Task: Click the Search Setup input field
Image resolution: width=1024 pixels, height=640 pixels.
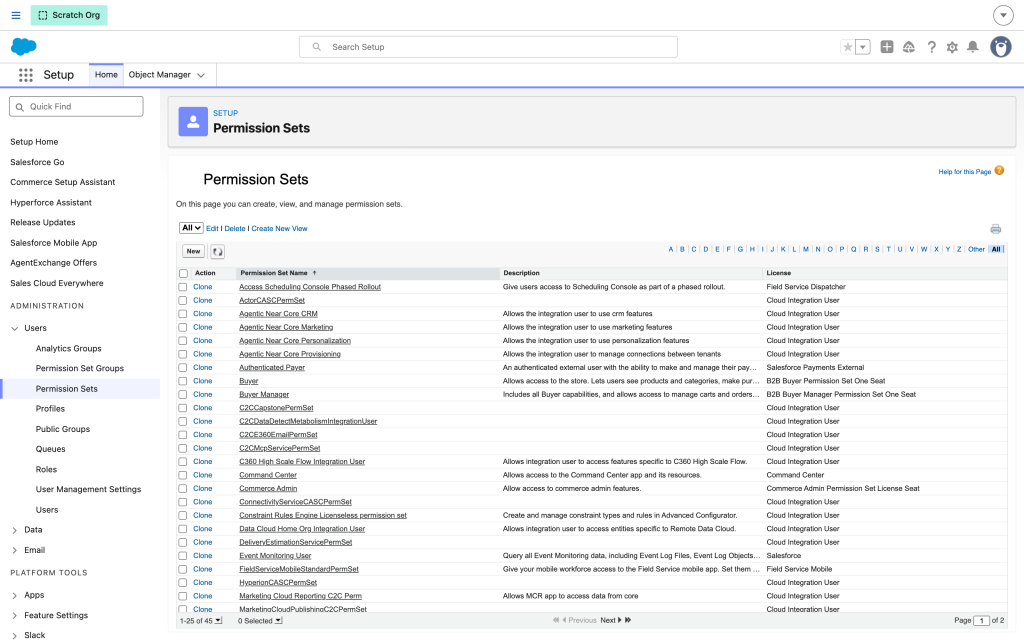Action: point(488,47)
